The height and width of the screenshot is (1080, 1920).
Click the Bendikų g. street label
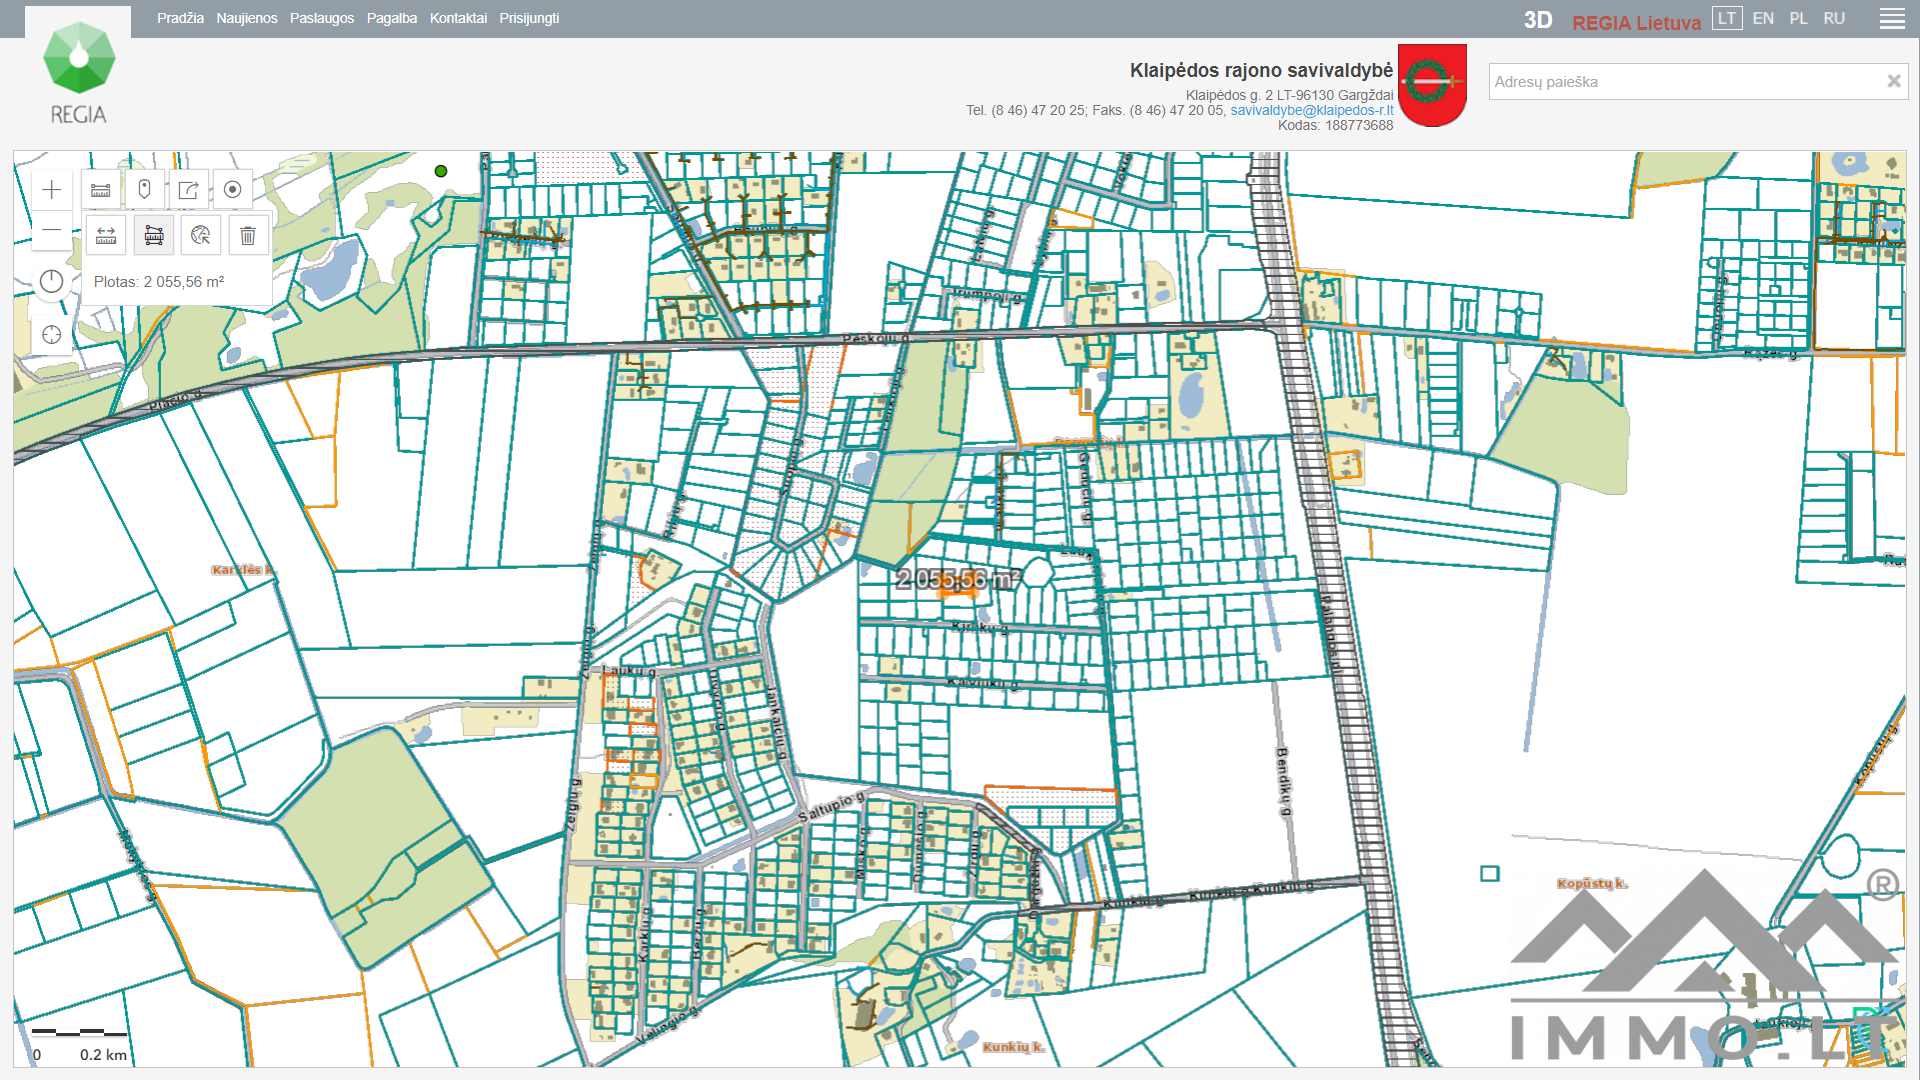click(1283, 781)
